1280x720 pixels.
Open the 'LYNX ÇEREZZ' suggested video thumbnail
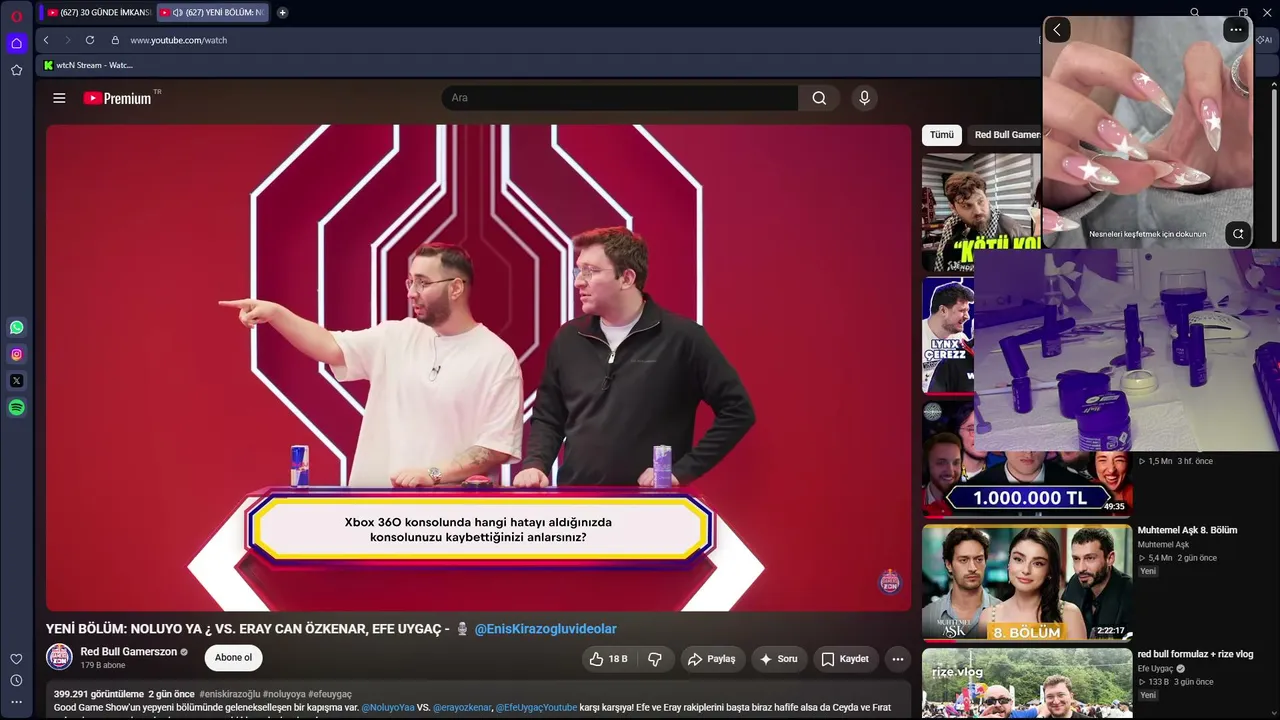click(x=948, y=336)
